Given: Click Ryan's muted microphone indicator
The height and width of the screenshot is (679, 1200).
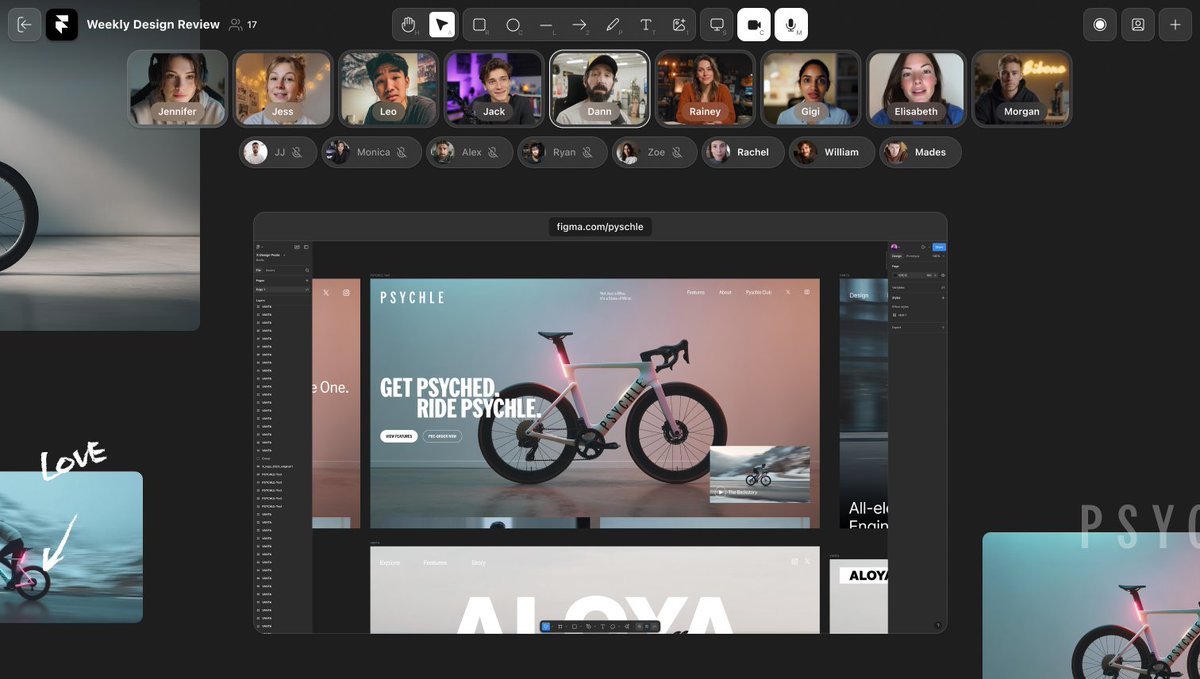Looking at the screenshot, I should 589,152.
